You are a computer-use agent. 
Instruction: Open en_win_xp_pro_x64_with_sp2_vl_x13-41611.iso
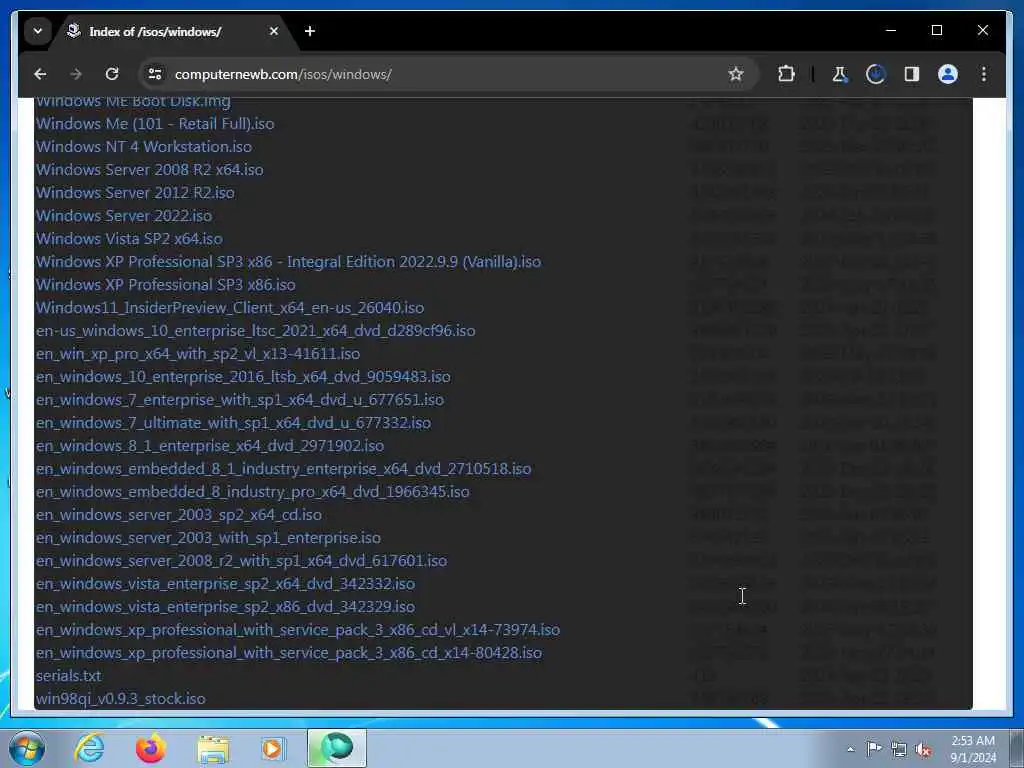198,353
